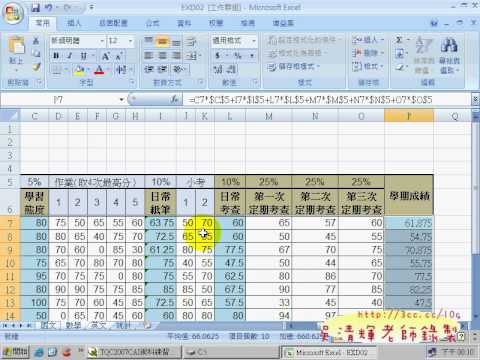
Task: Open the Home ribbon tab
Action: (x=42, y=23)
